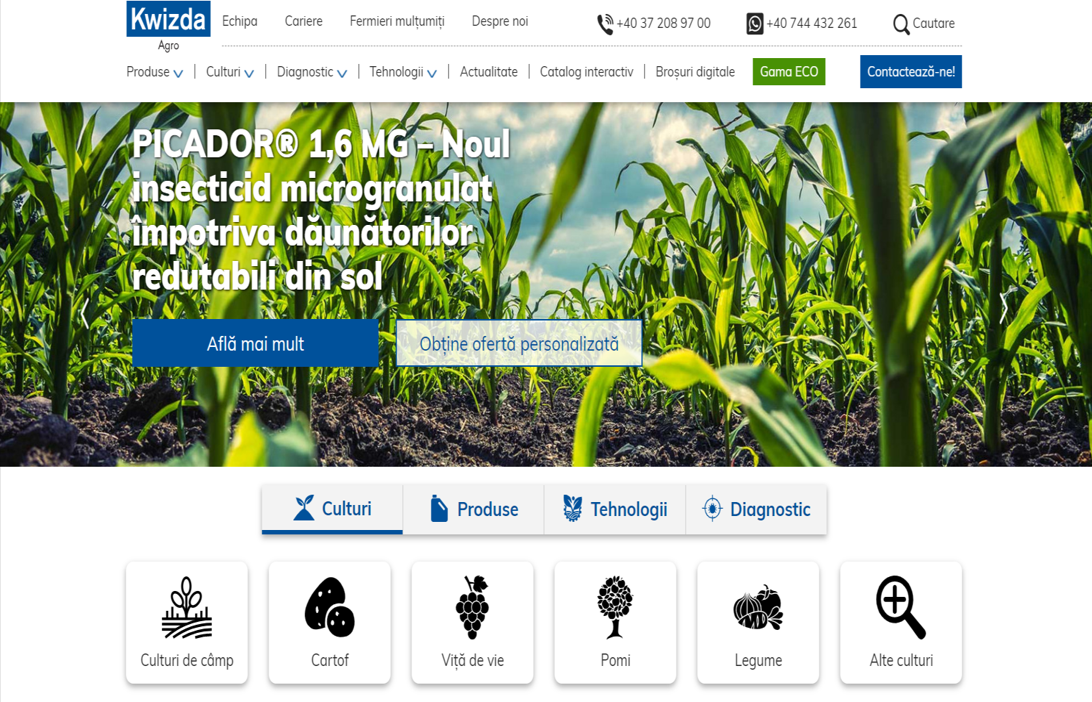This screenshot has height=702, width=1092.
Task: Open the Actualitate menu item
Action: pyautogui.click(x=489, y=72)
